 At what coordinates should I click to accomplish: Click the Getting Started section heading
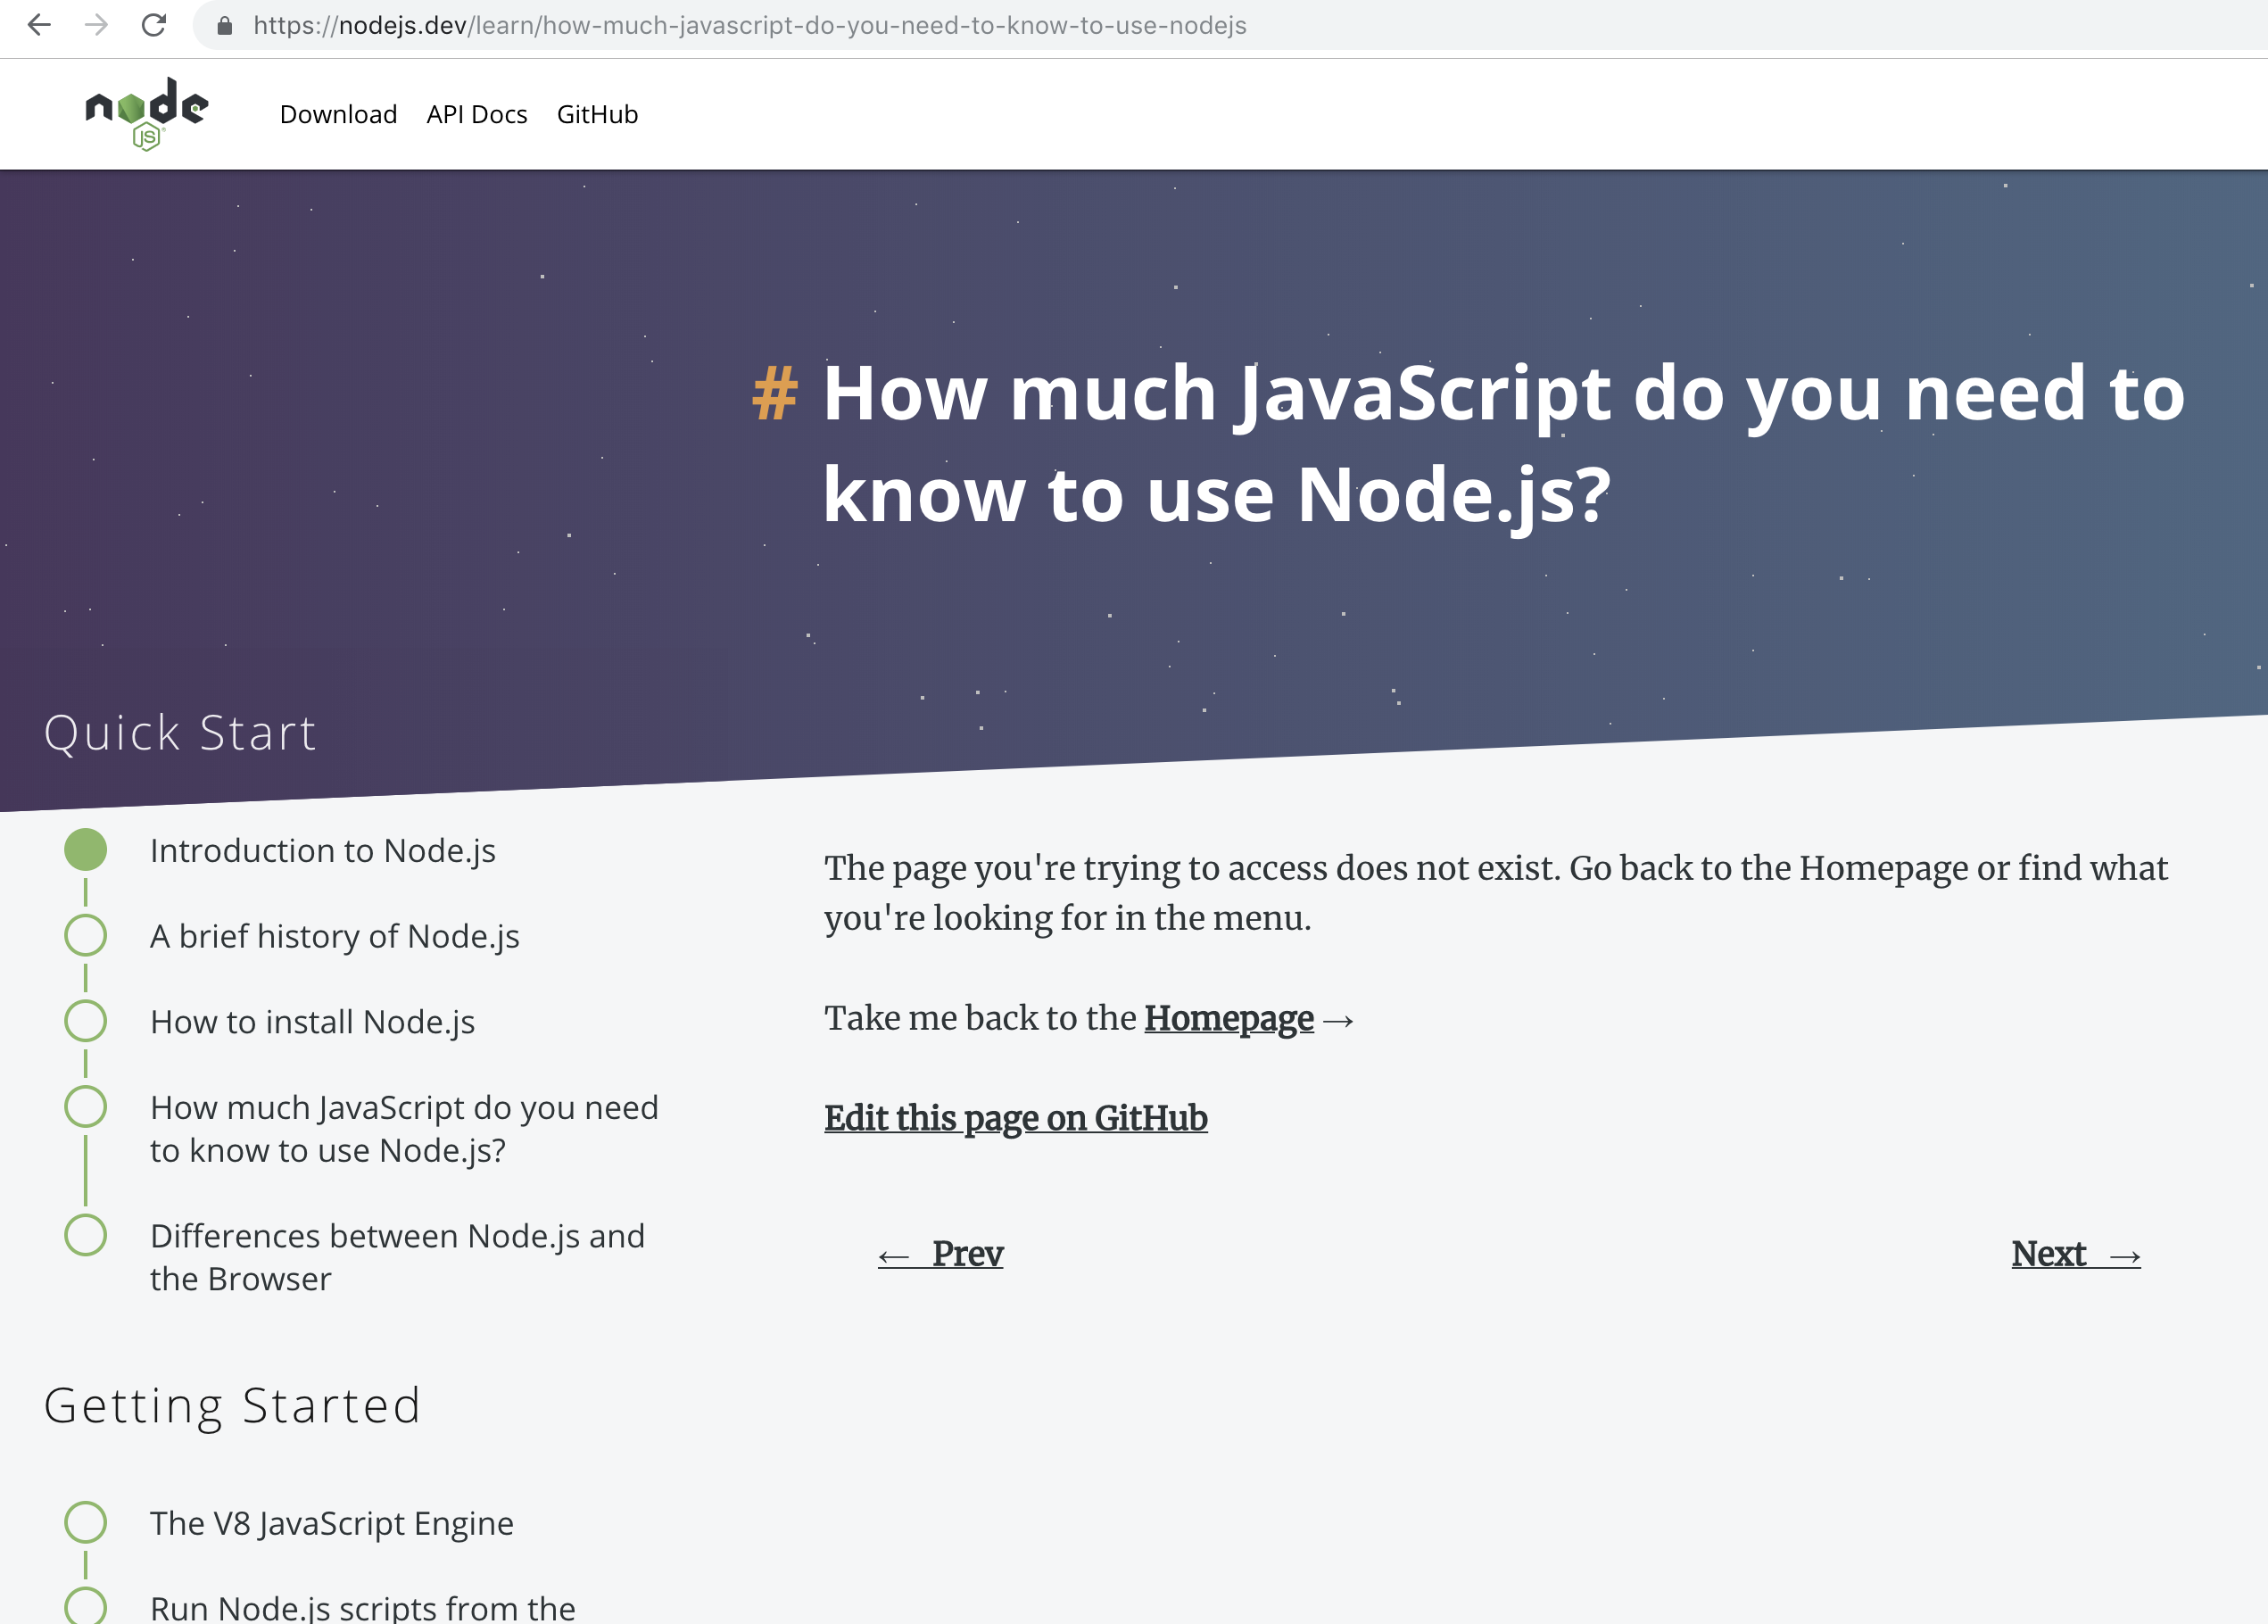(x=232, y=1406)
